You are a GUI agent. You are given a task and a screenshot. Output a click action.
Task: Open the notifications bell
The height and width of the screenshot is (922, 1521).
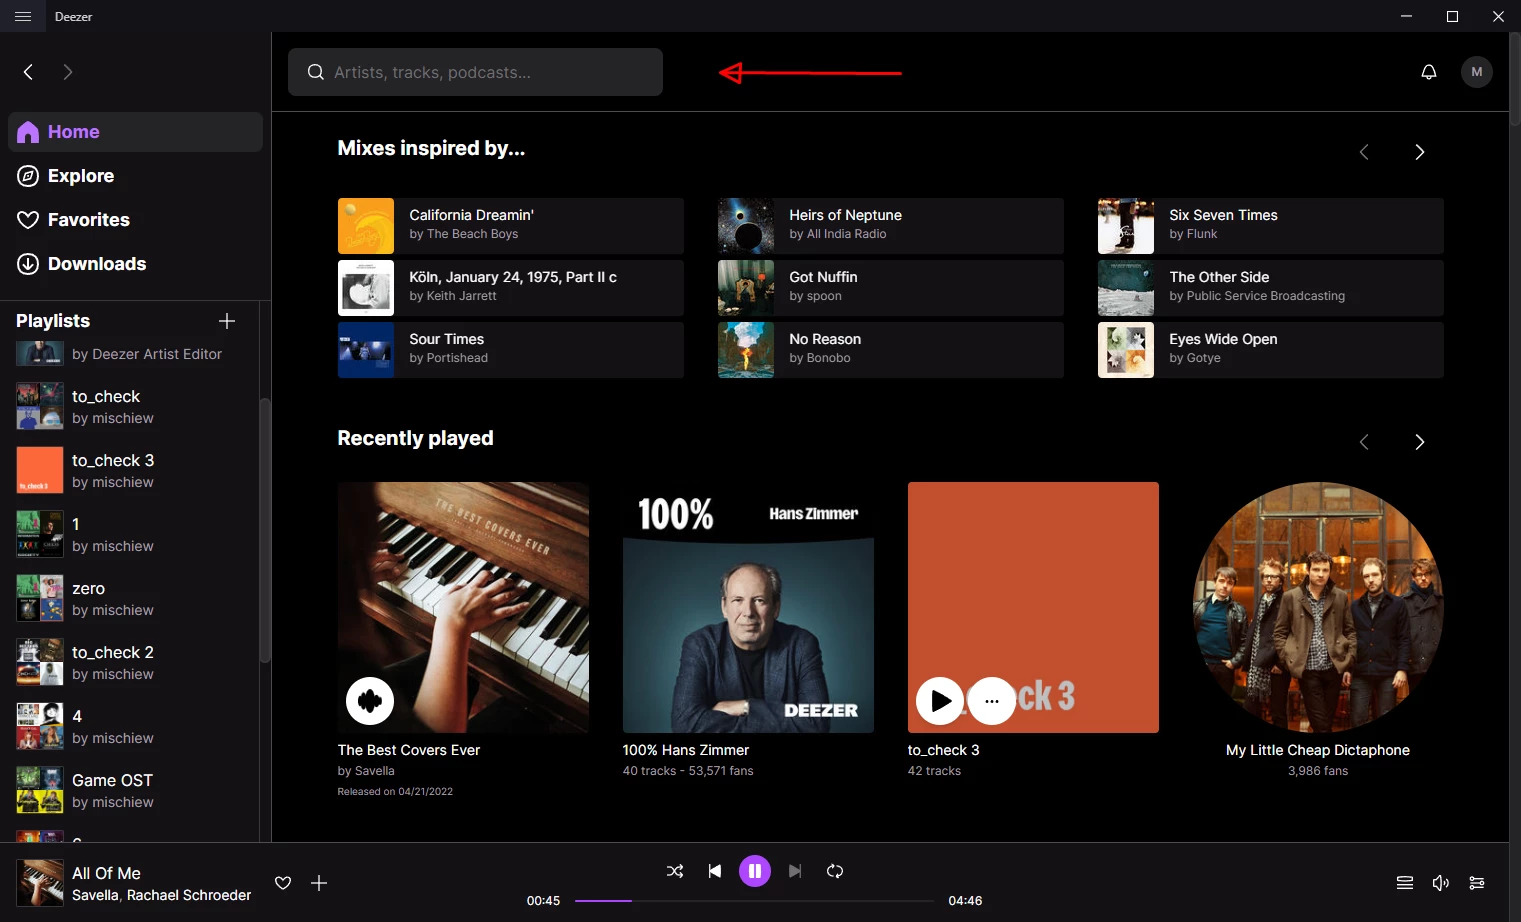(1429, 72)
